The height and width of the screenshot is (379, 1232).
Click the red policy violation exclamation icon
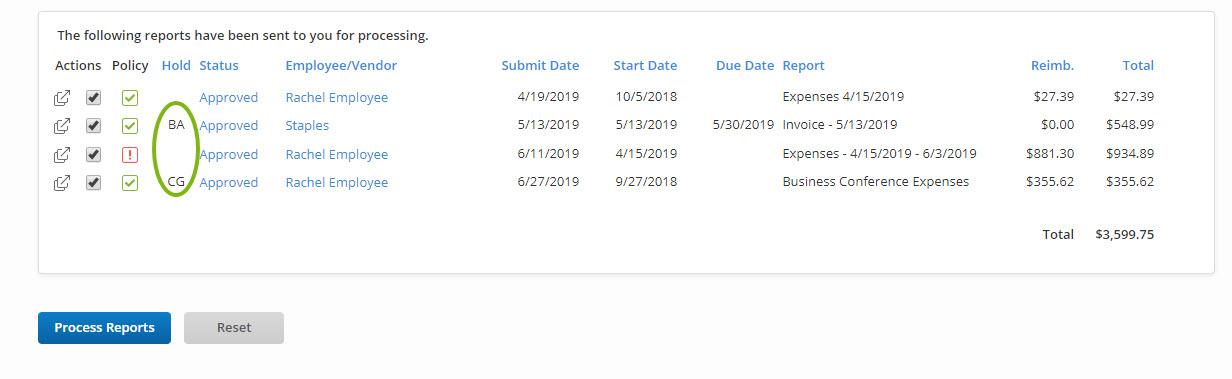130,154
